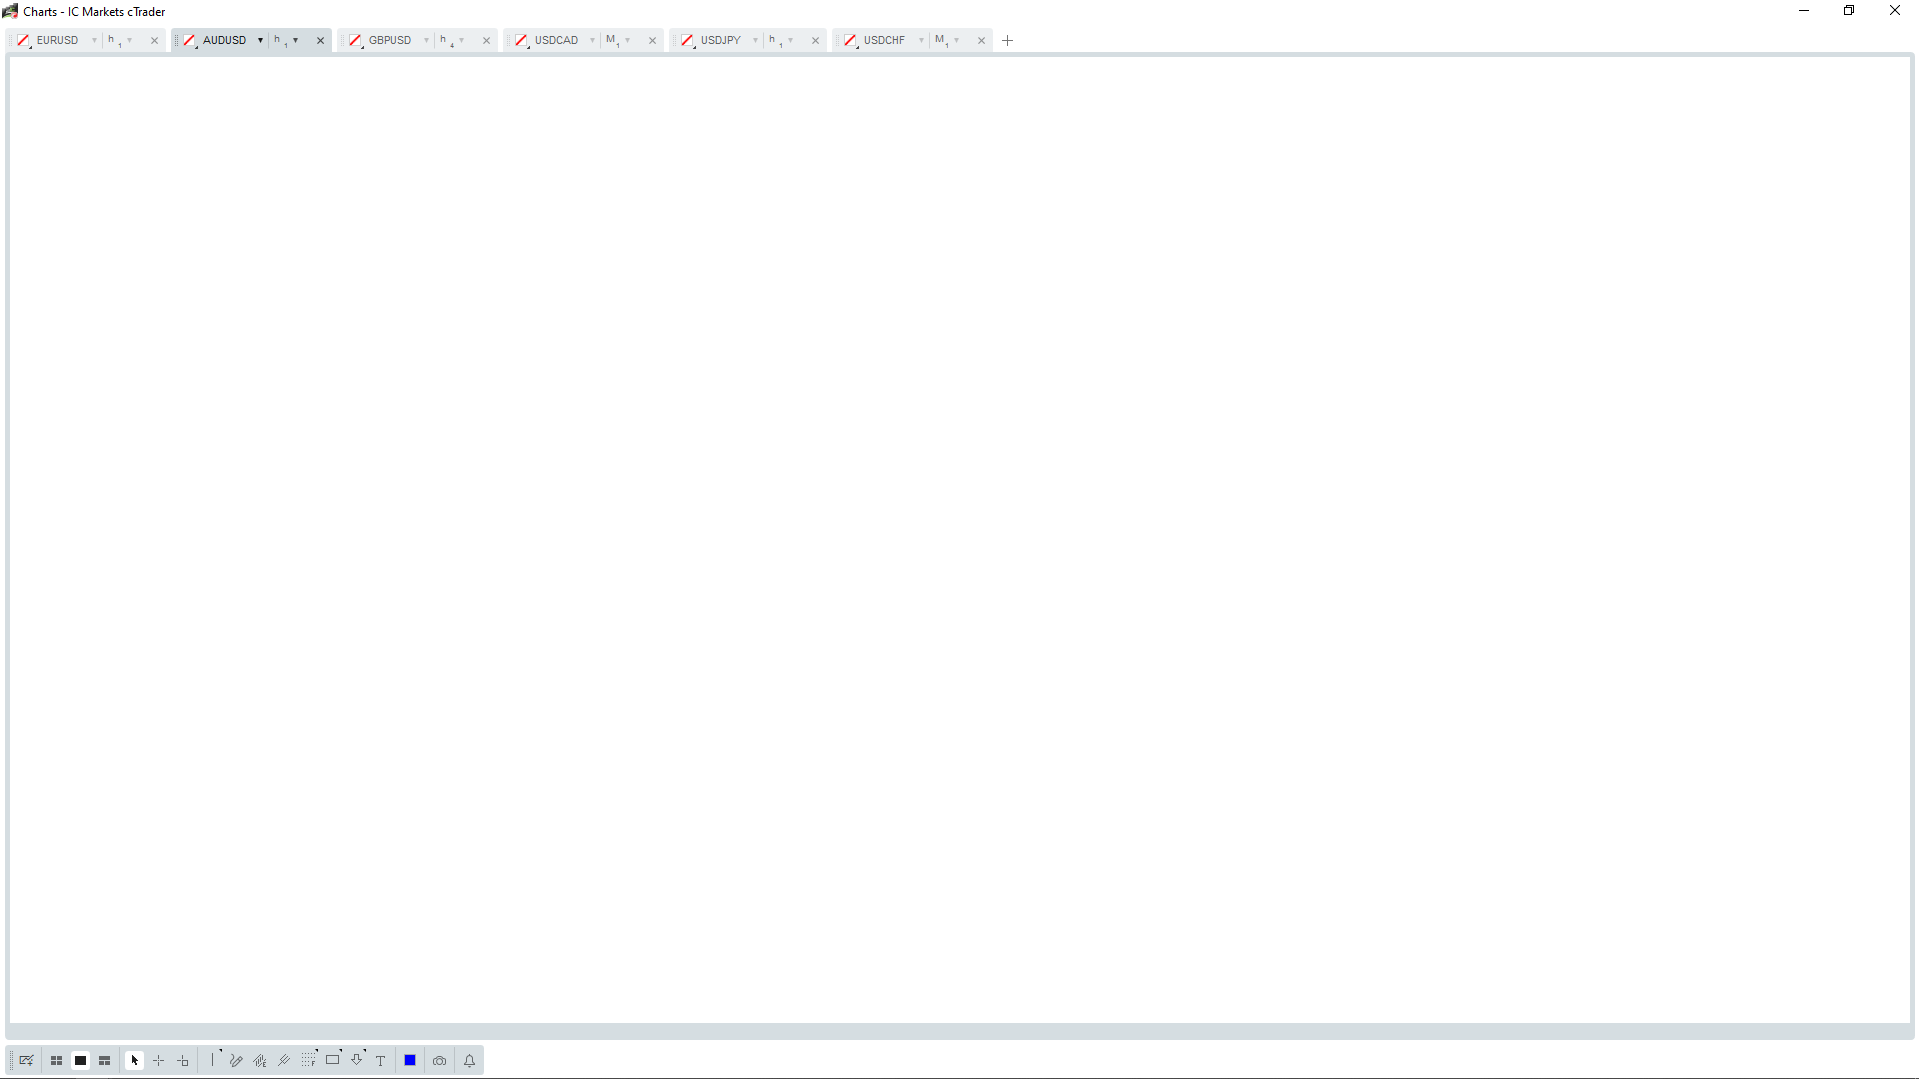1919x1079 pixels.
Task: Click the AUDUSD tab chart-type icon
Action: coord(190,41)
